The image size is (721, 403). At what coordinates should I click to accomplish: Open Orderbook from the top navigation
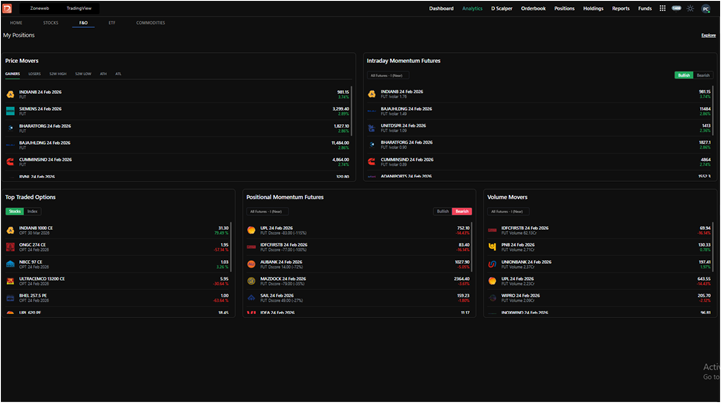coord(533,8)
